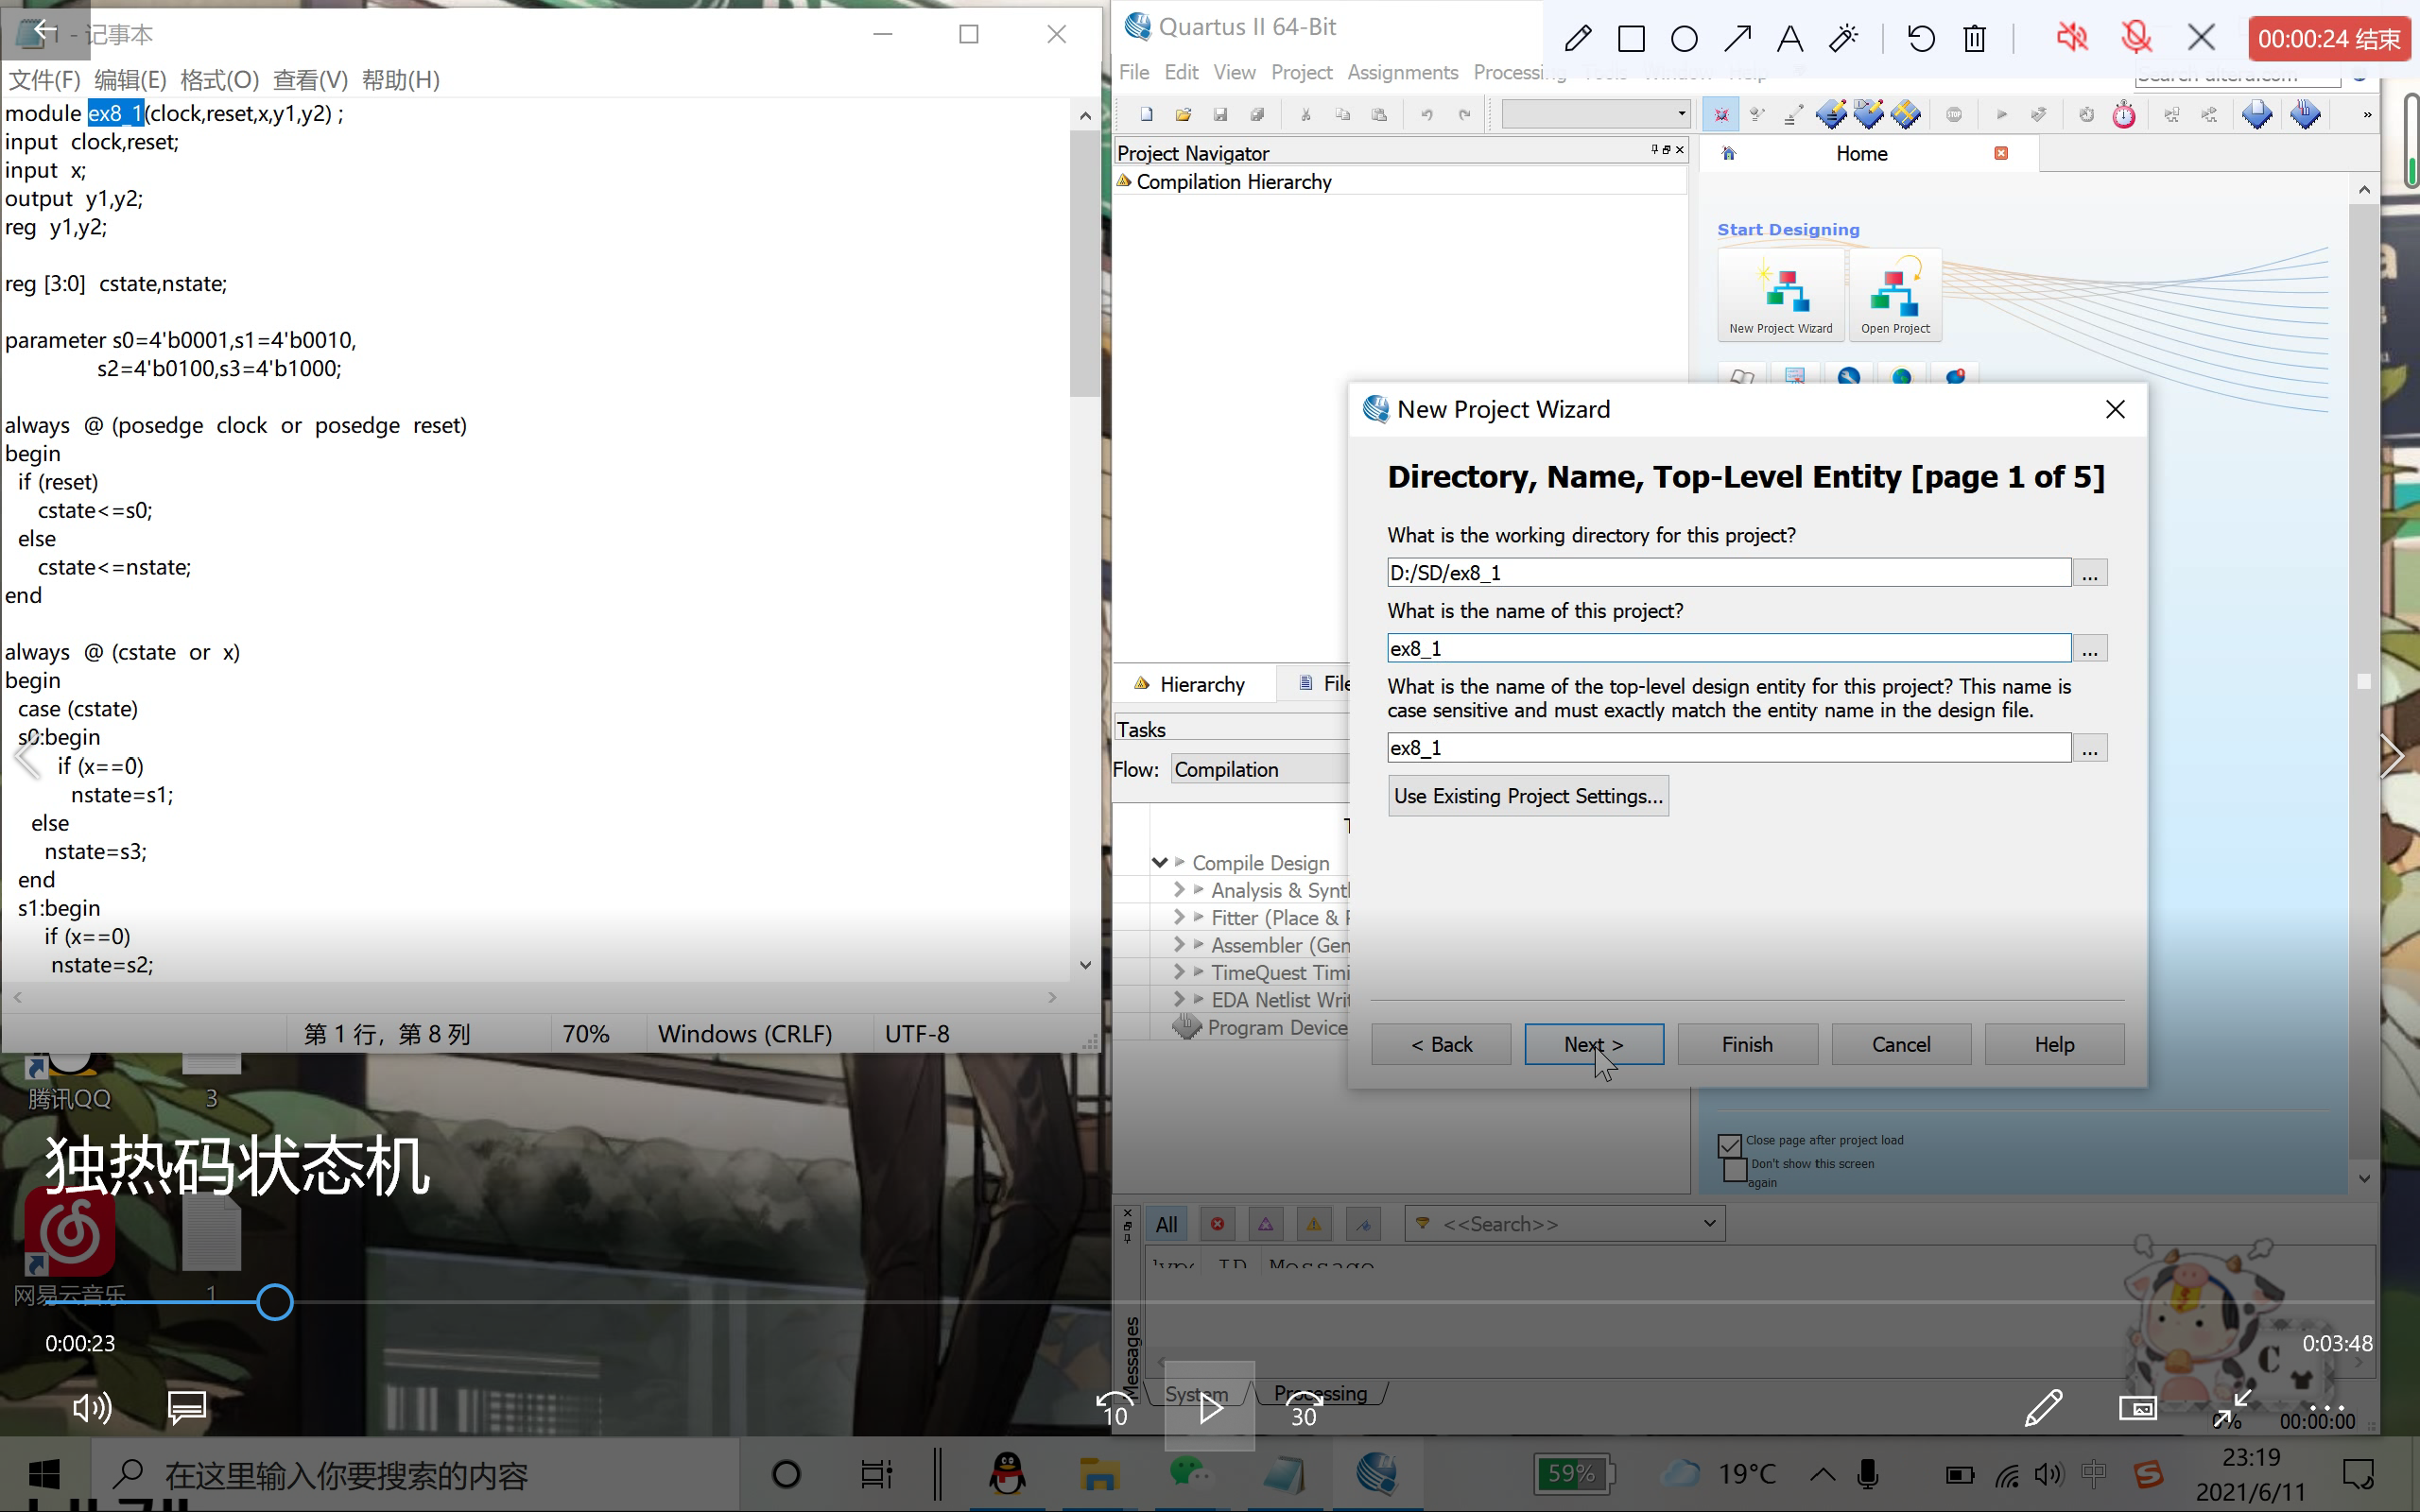Open the Quartus toolbar entity combo box
Screen dimensions: 2420x1512
click(x=1596, y=114)
